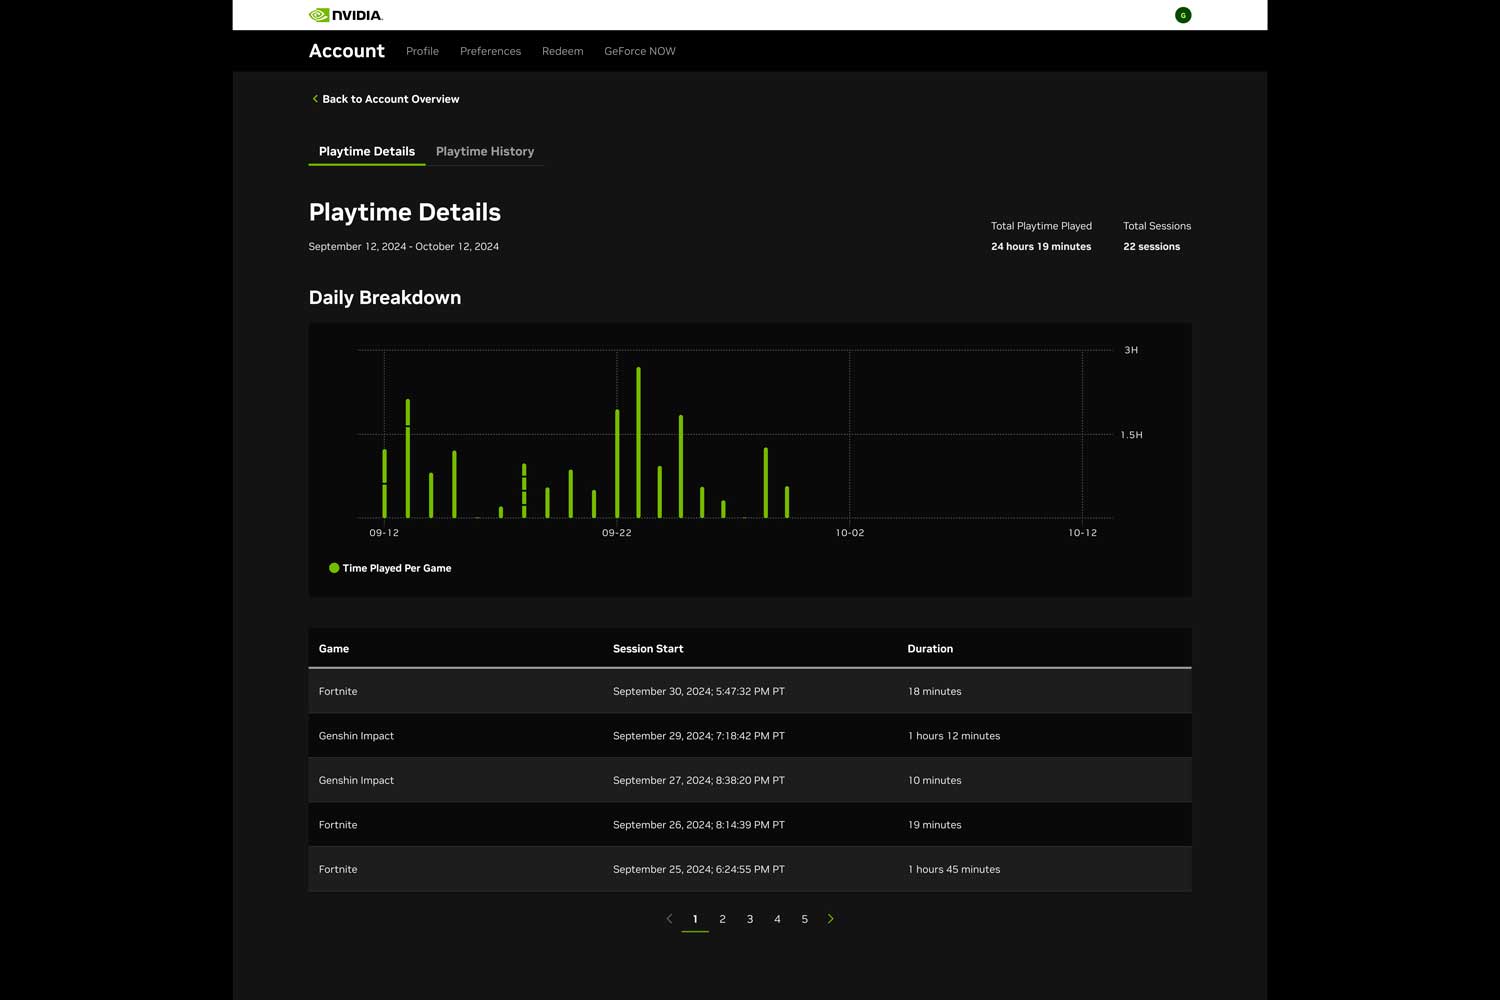1500x1000 pixels.
Task: Select page 1 in pagination
Action: [x=695, y=919]
